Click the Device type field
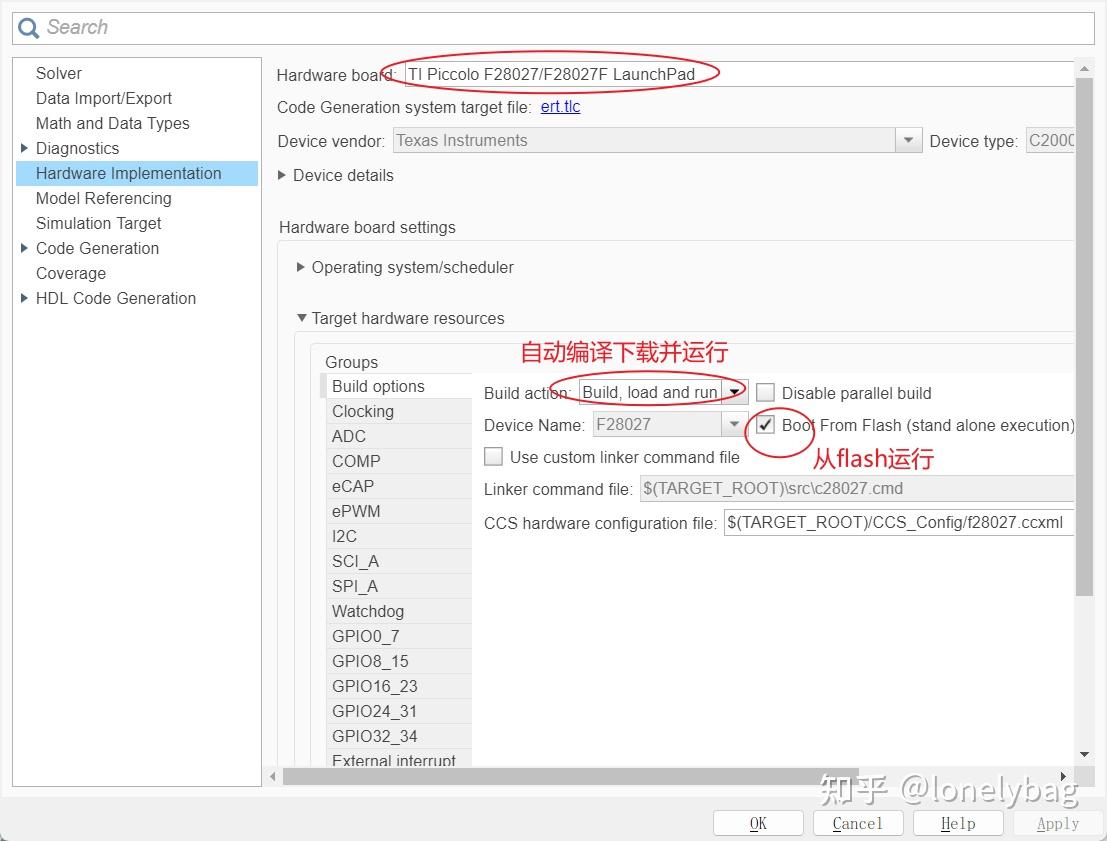The image size is (1107, 841). (x=1050, y=141)
